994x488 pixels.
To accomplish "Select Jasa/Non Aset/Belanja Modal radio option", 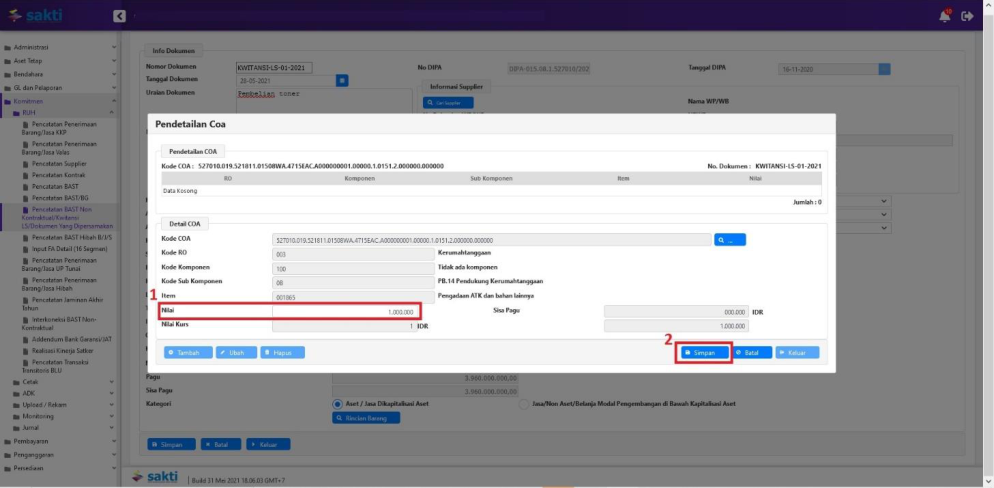I will pyautogui.click(x=524, y=404).
